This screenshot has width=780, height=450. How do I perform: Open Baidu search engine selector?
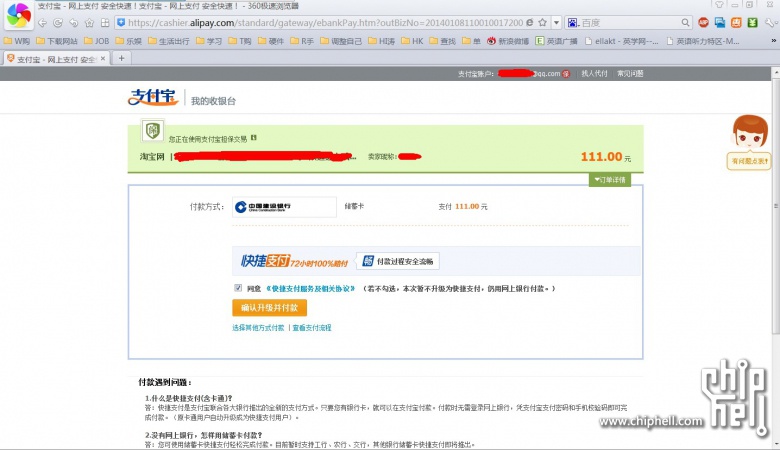573,22
